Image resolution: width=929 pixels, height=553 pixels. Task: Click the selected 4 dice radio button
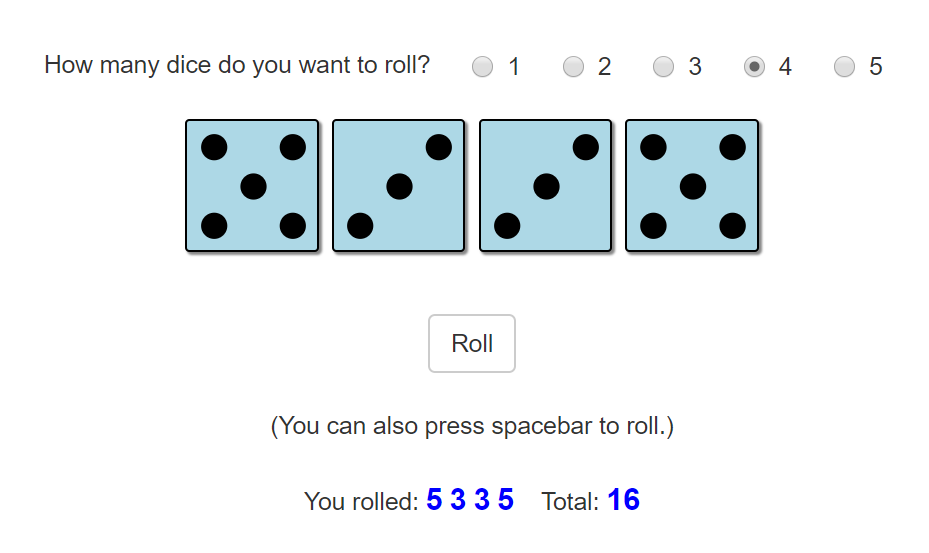(754, 66)
